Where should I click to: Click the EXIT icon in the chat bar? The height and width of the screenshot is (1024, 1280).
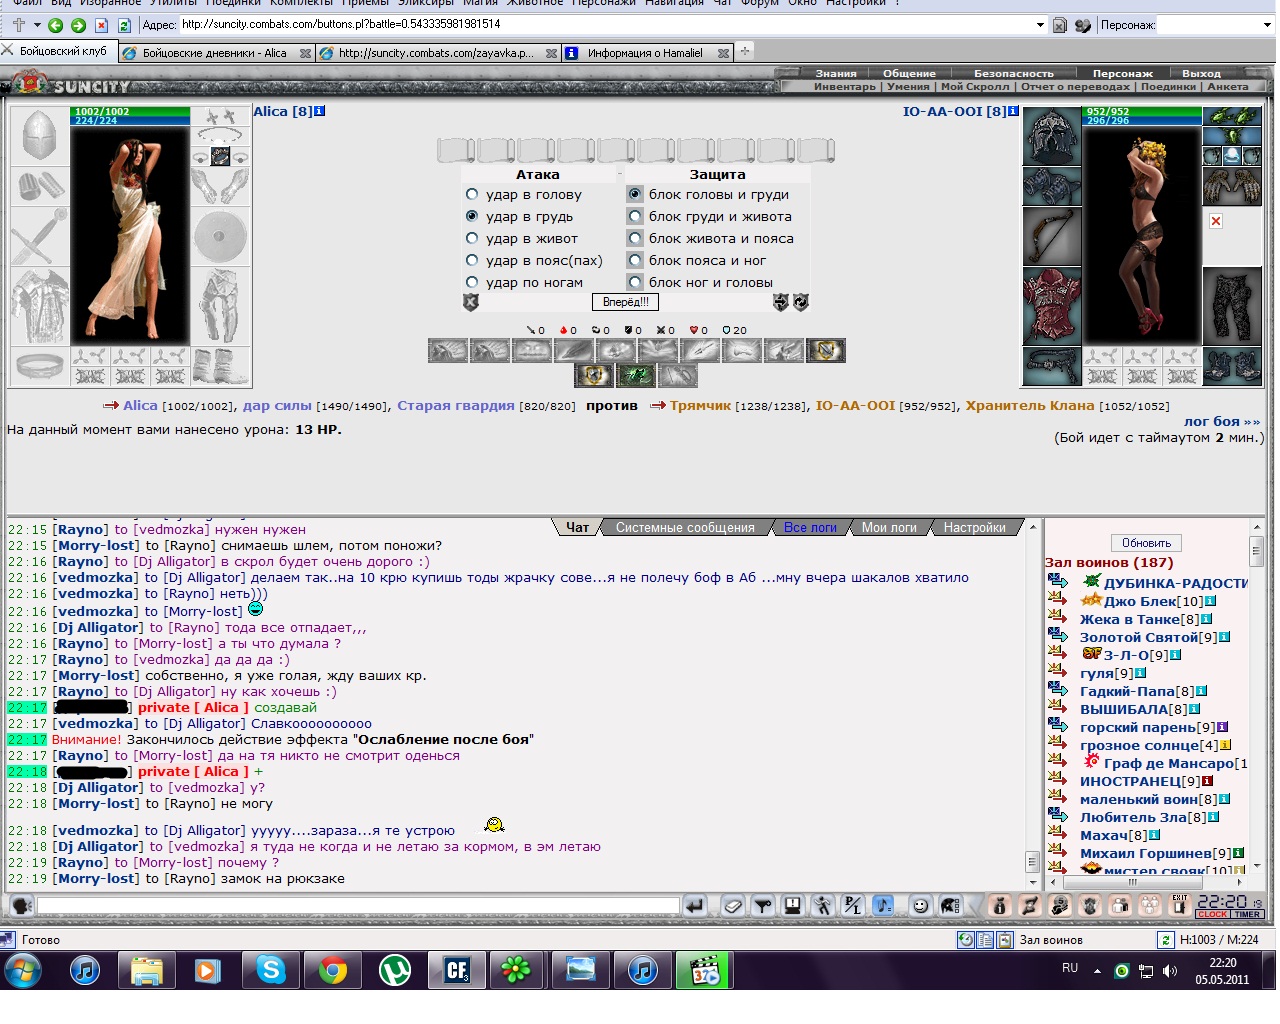click(x=1180, y=905)
